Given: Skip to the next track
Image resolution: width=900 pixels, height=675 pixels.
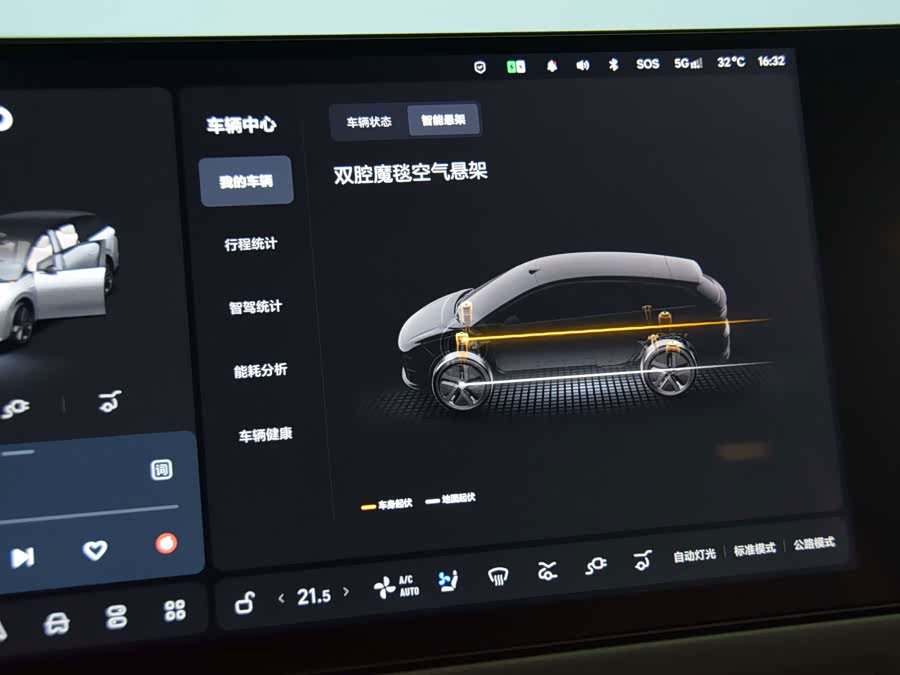Looking at the screenshot, I should click(x=22, y=557).
